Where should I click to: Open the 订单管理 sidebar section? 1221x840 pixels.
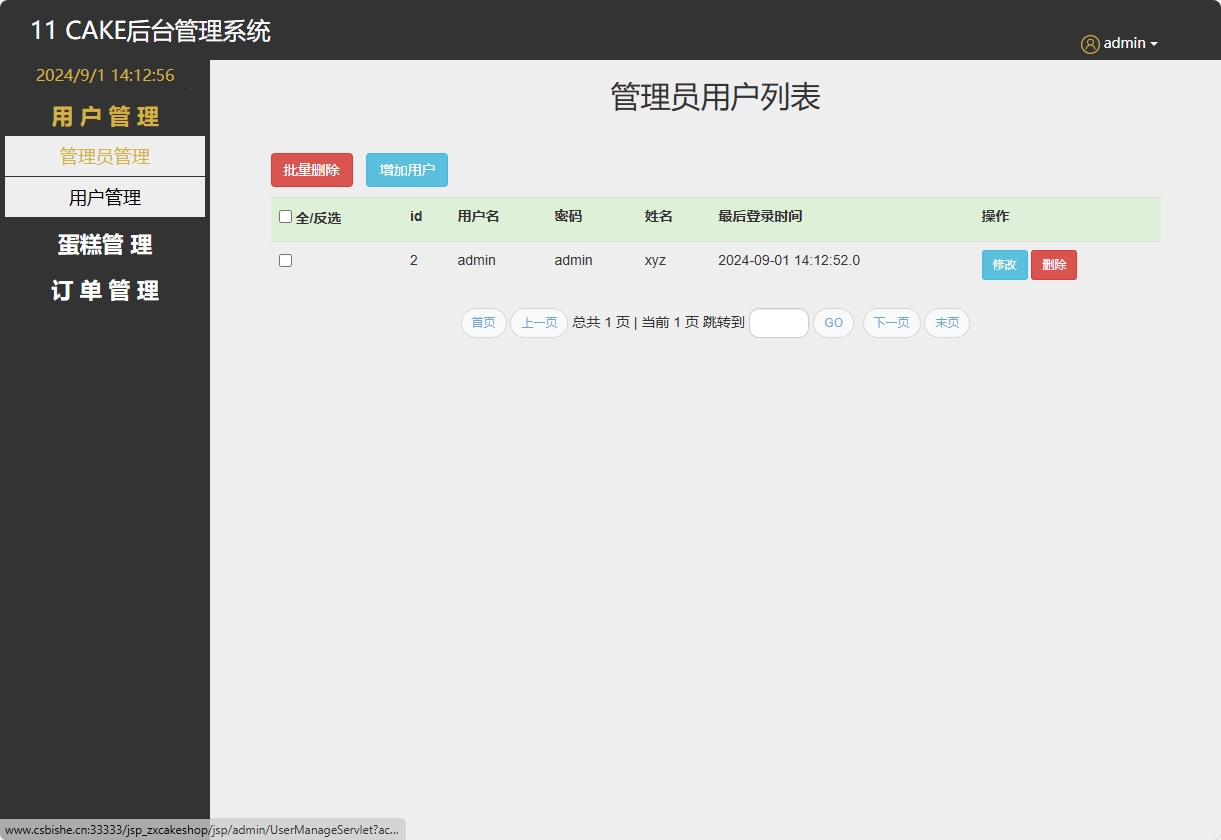(x=104, y=291)
